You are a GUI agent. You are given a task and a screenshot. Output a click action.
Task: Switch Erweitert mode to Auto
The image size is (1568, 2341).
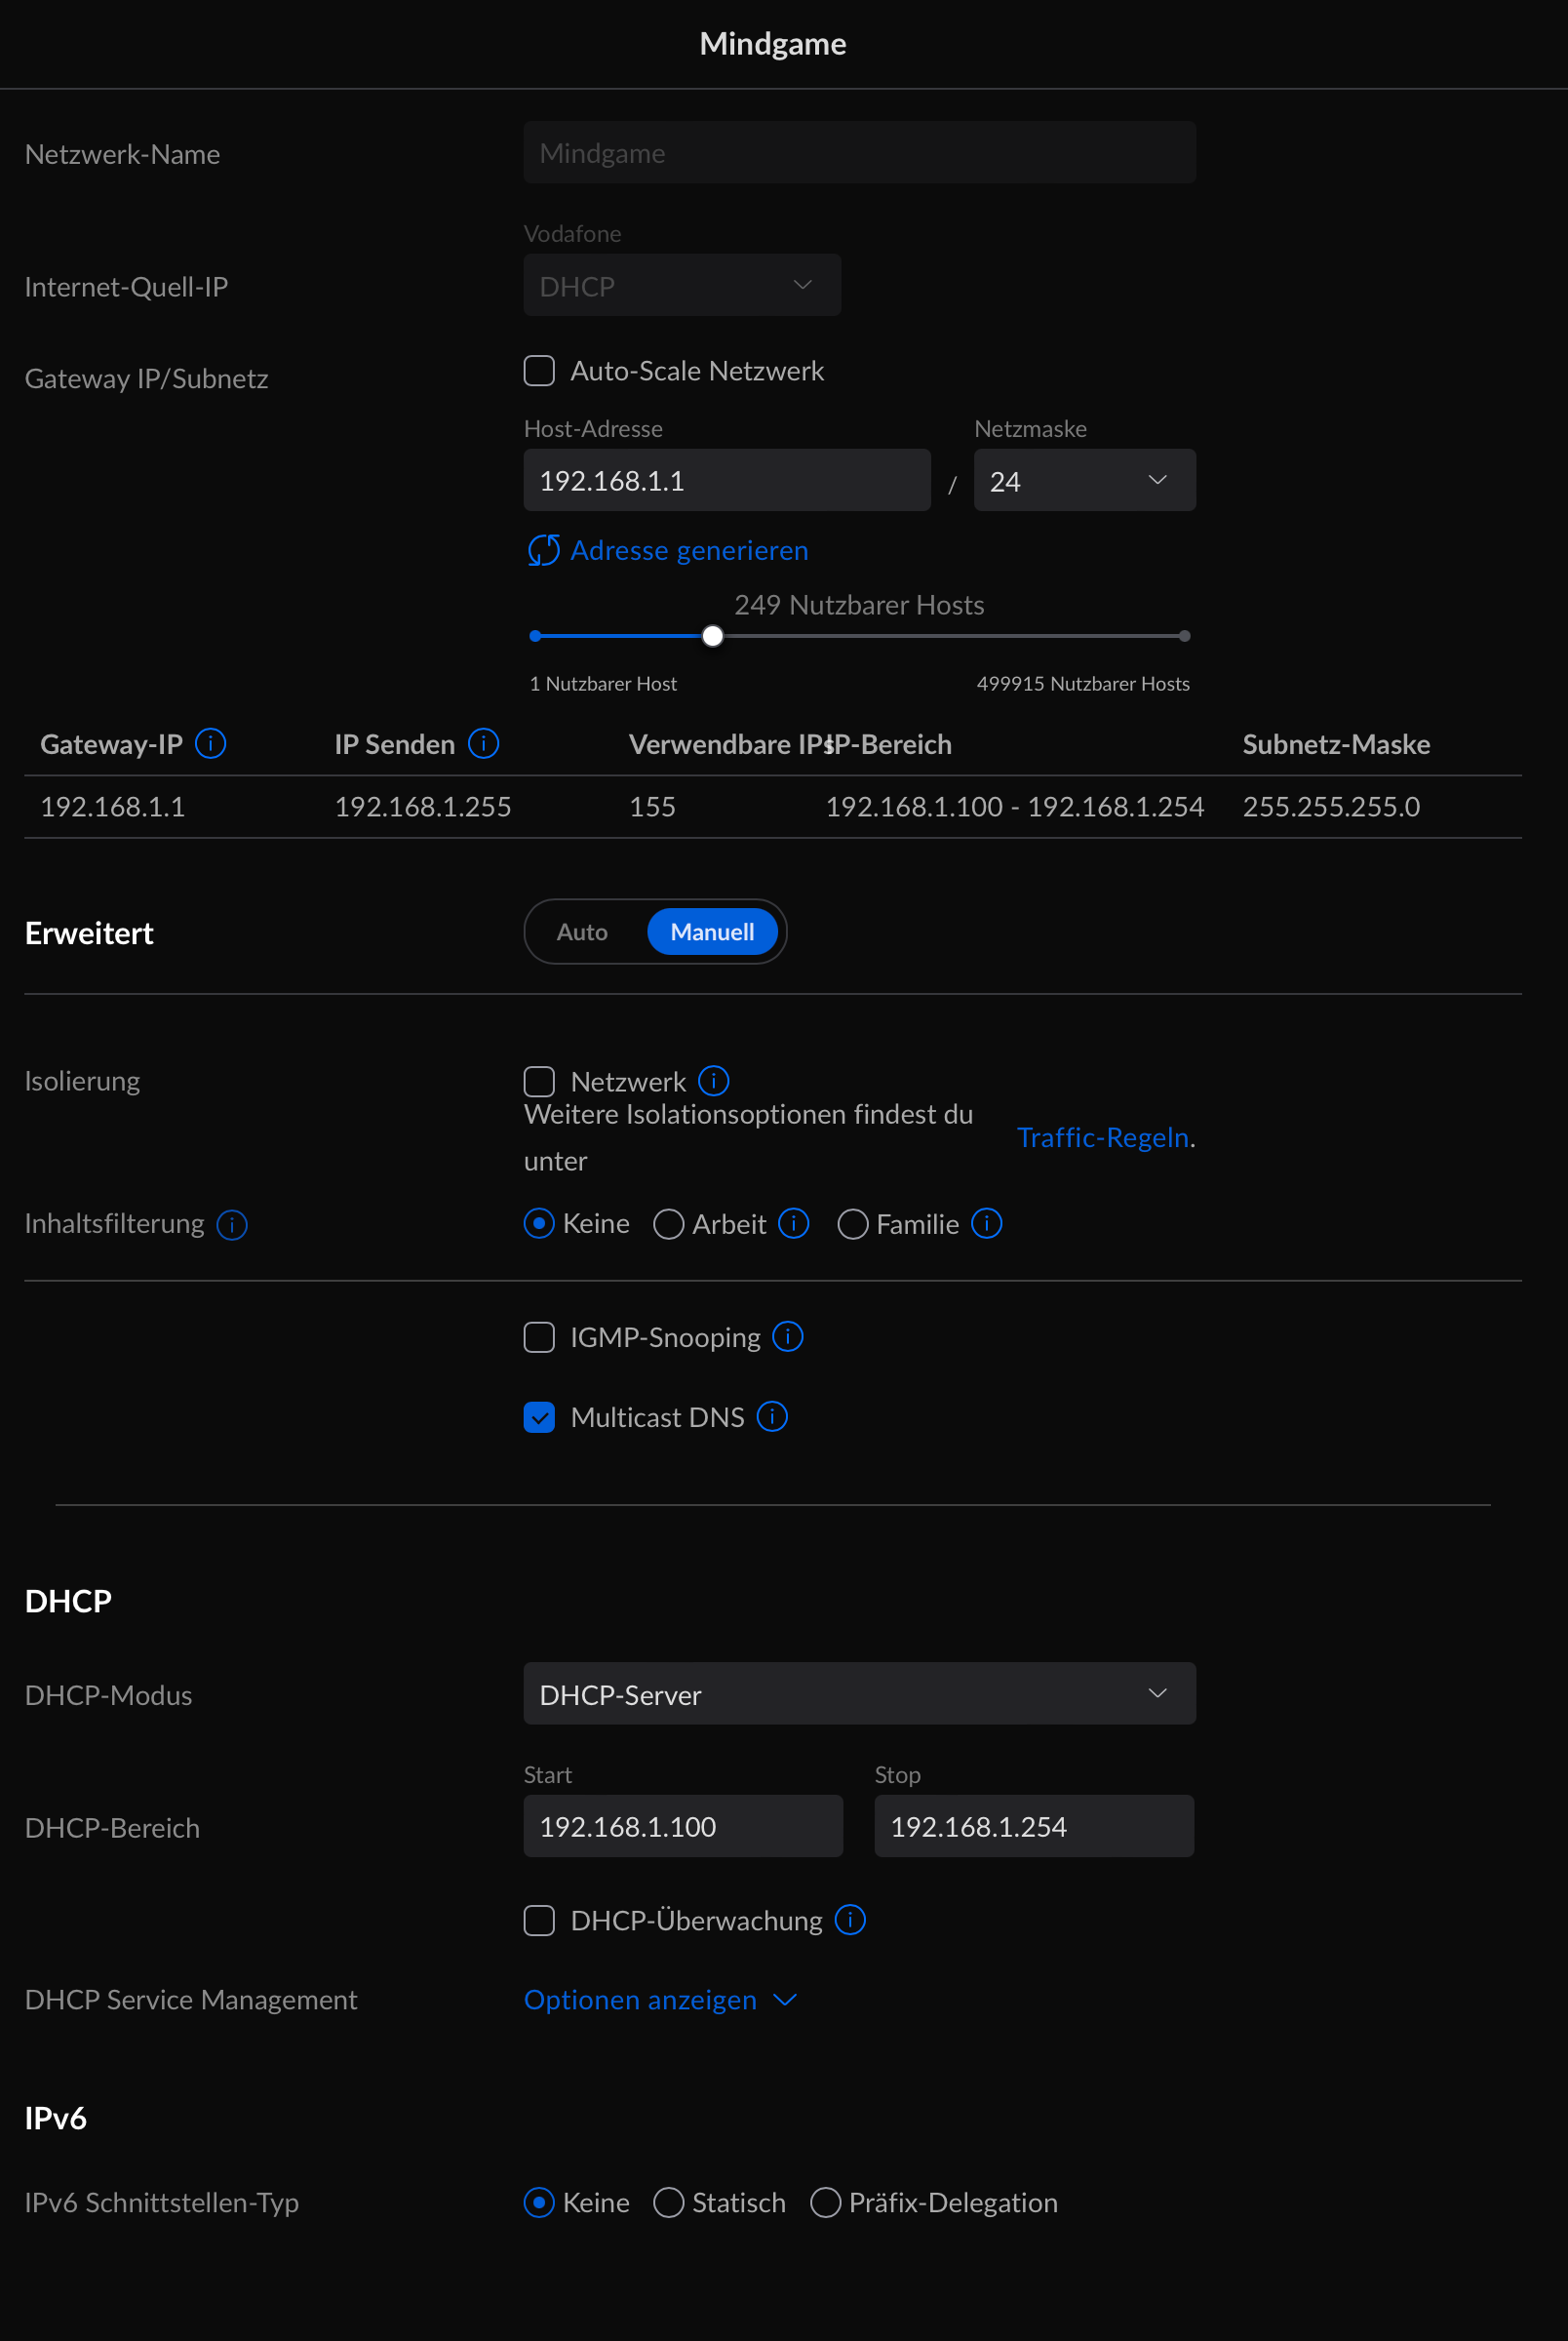[582, 932]
